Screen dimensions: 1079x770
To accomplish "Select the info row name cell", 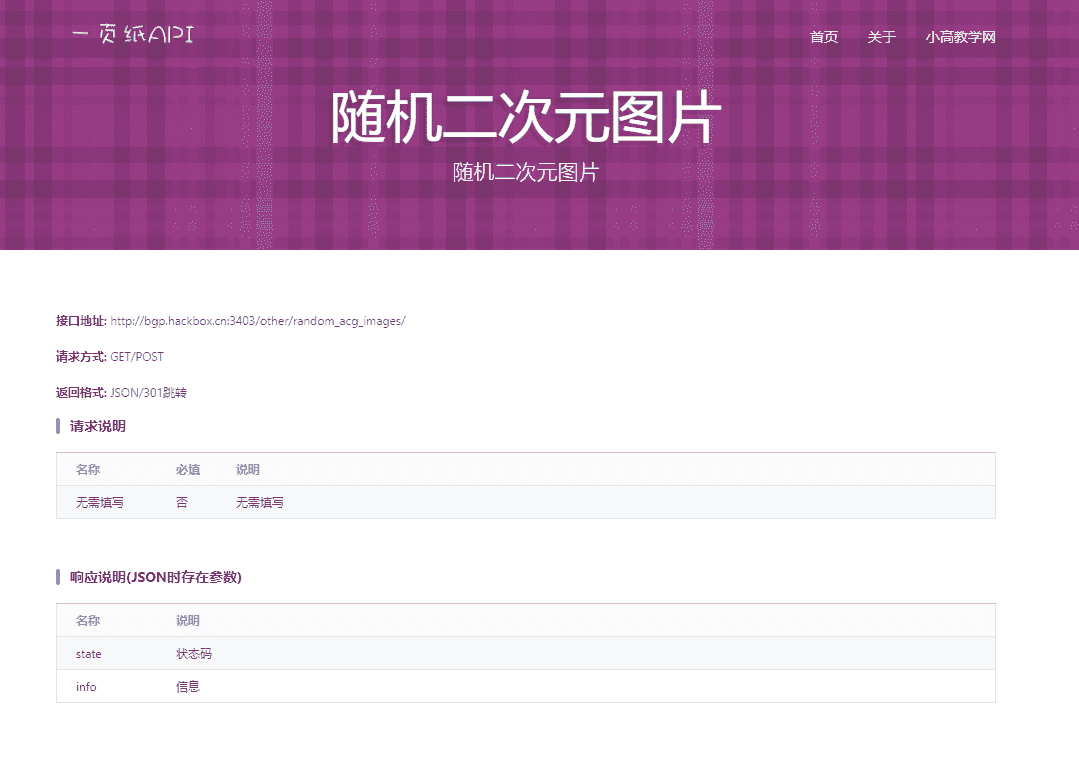I will click(x=86, y=687).
